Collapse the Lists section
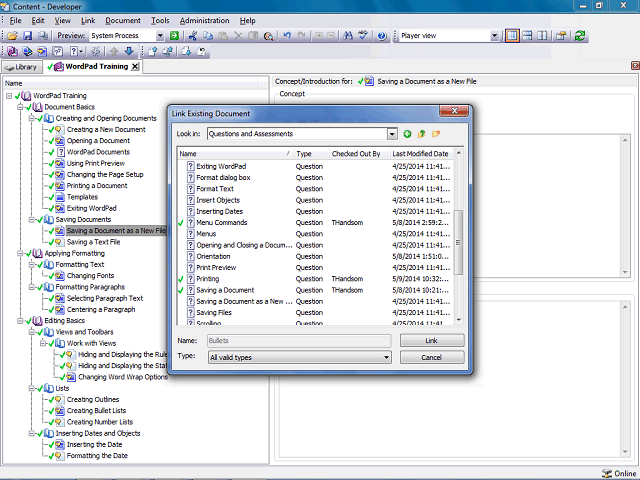Image resolution: width=640 pixels, height=480 pixels. click(x=31, y=389)
